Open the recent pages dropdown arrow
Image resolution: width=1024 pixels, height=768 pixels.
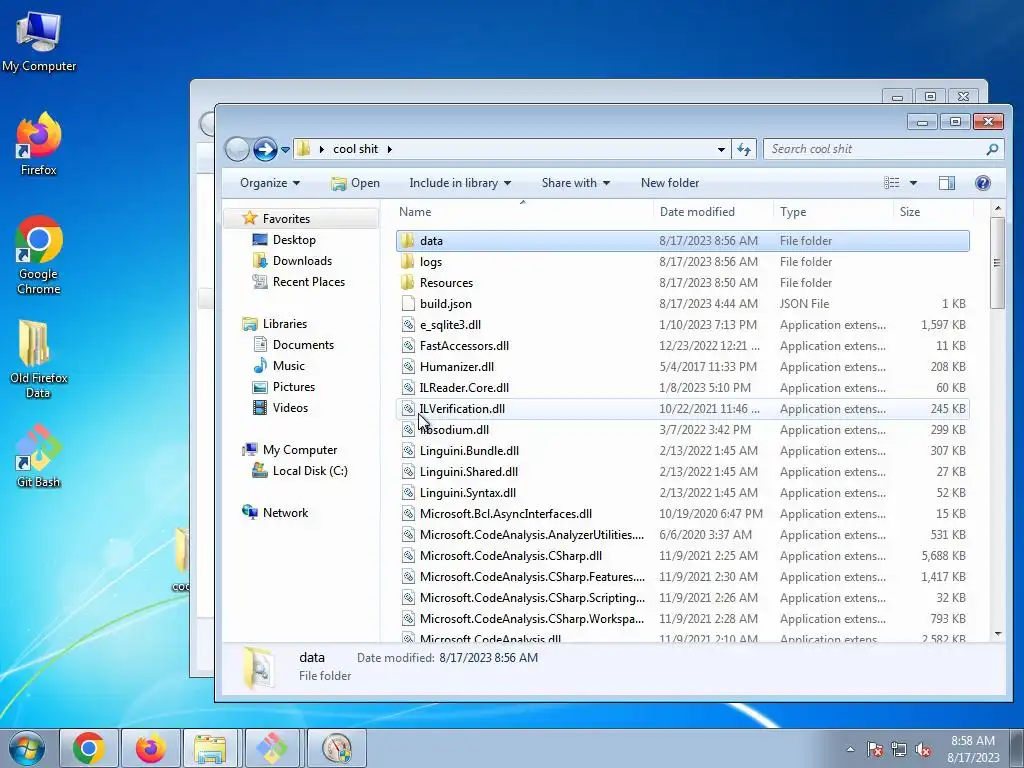coord(285,150)
